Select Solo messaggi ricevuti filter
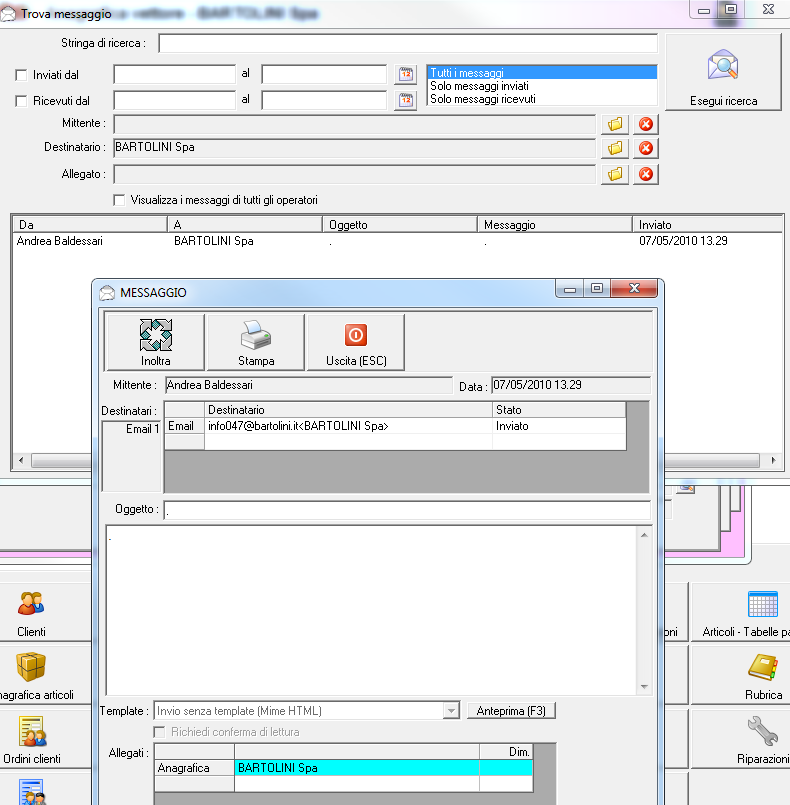 [542, 99]
